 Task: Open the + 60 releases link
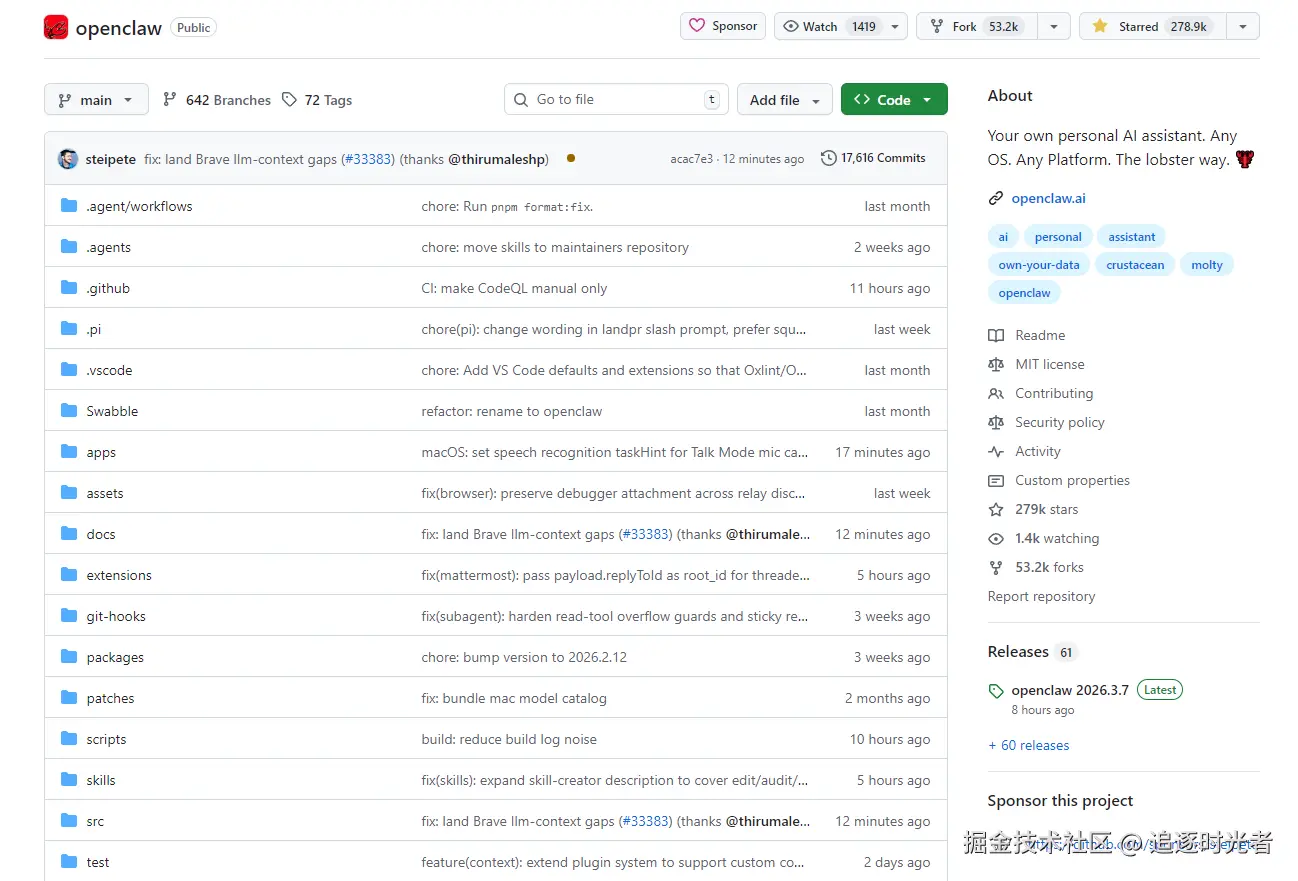click(x=1028, y=746)
